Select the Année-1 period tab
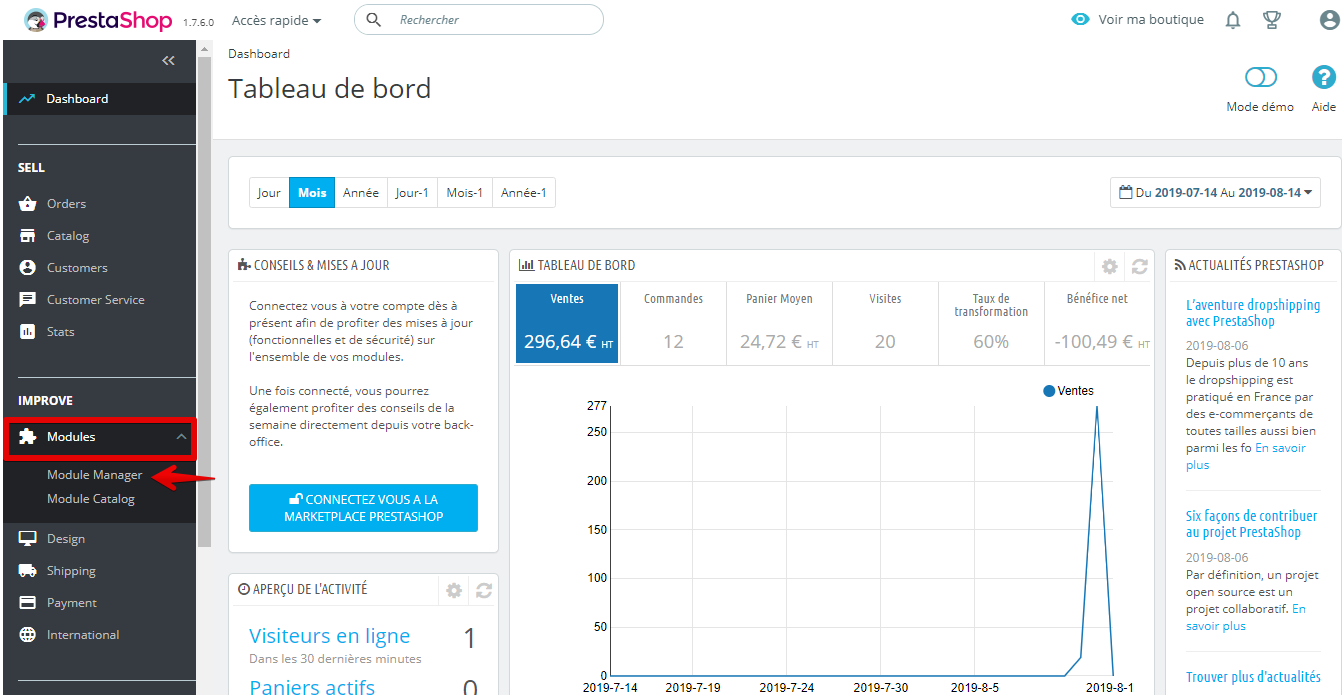Screen dimensions: 1342x695 point(524,193)
